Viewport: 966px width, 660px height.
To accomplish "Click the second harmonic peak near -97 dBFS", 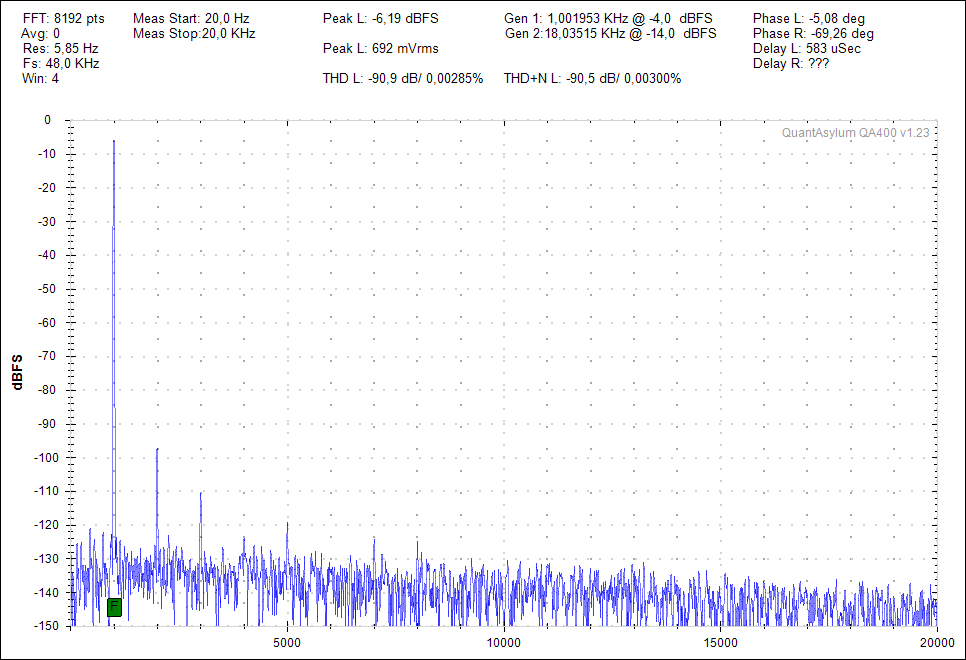I will pos(157,450).
